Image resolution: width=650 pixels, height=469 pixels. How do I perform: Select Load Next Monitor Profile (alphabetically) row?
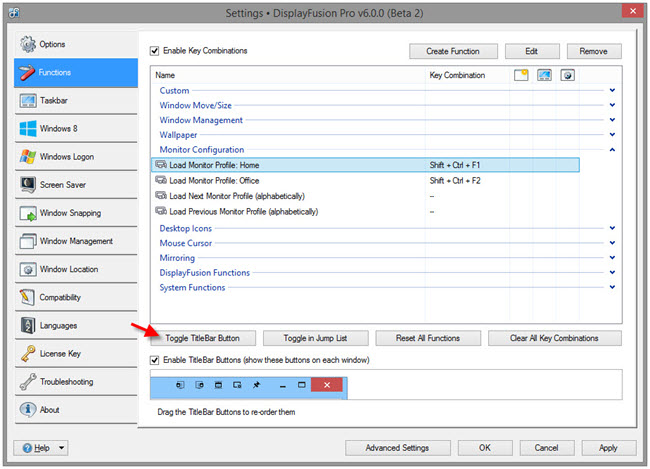pos(366,196)
